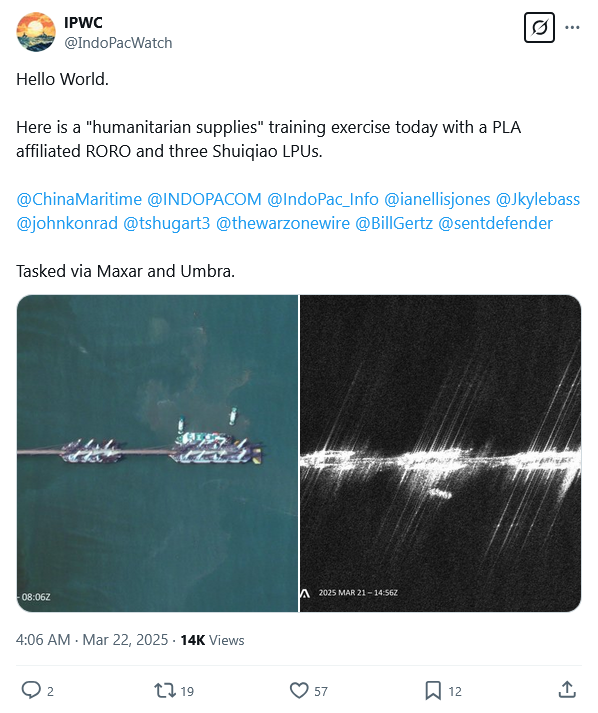Open the IPWC profile avatar

pyautogui.click(x=36, y=32)
